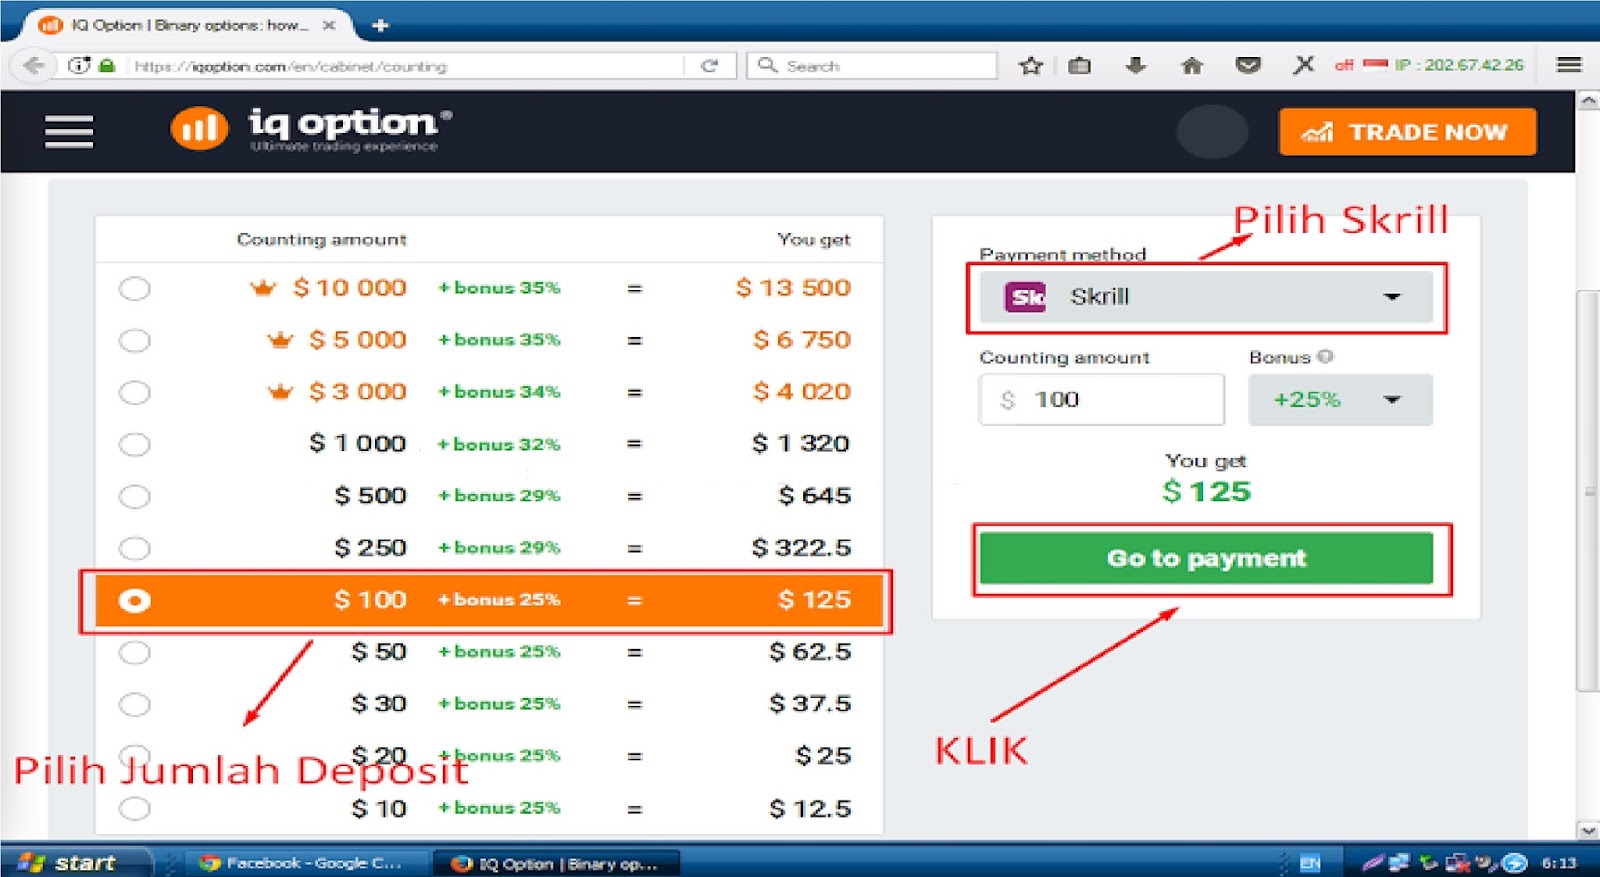Click the browser Search box
Viewport: 1600px width, 877px height.
click(x=872, y=66)
